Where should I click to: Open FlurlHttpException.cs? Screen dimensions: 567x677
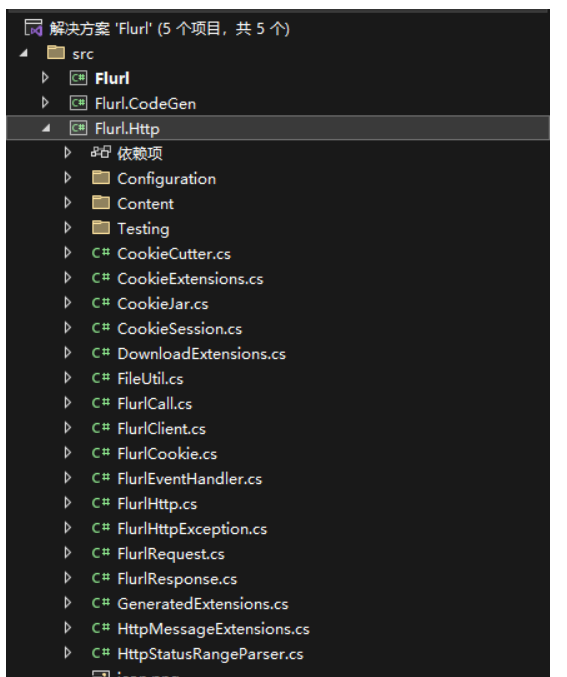tap(192, 529)
